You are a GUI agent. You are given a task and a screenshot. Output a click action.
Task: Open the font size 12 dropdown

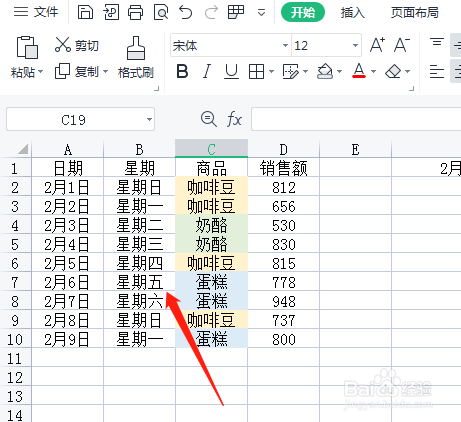(x=355, y=45)
